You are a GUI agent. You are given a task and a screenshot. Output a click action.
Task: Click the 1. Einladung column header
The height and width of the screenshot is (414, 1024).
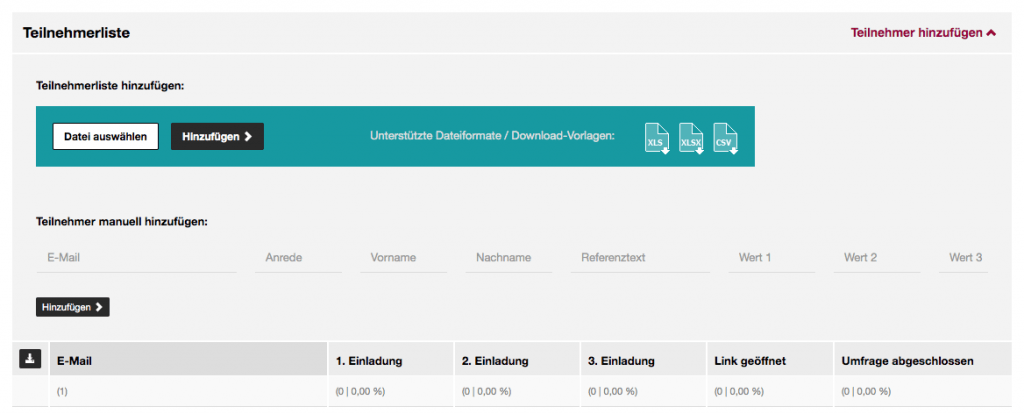point(391,359)
